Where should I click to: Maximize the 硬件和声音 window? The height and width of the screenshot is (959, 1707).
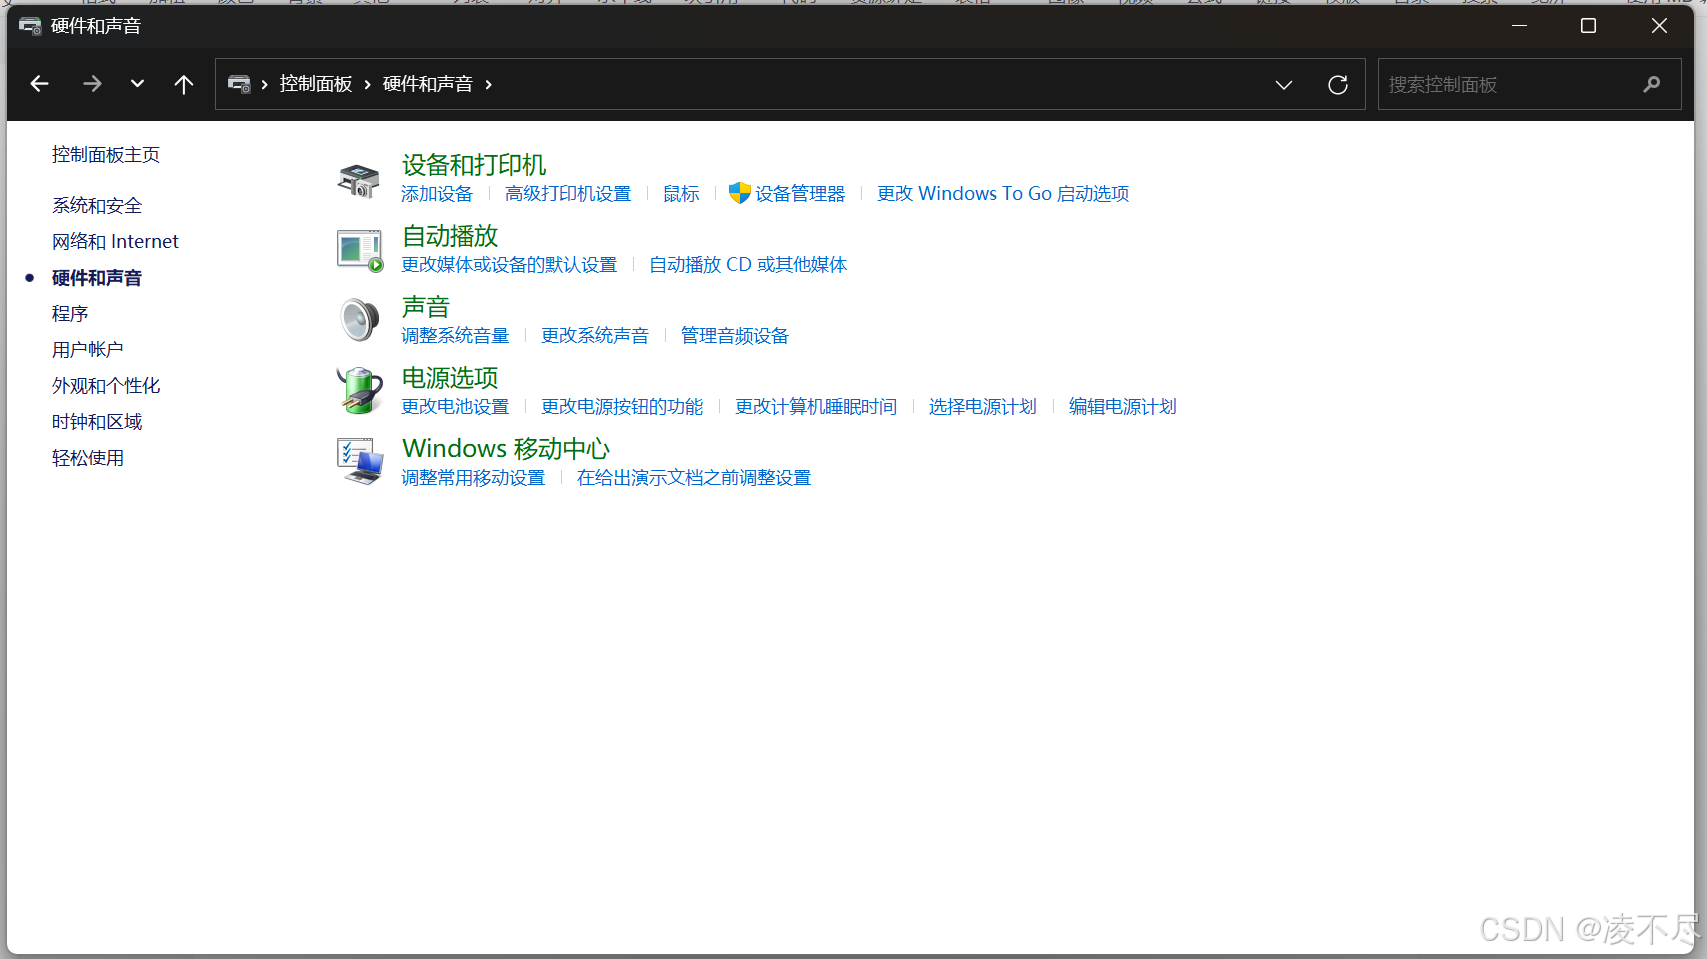click(1588, 26)
